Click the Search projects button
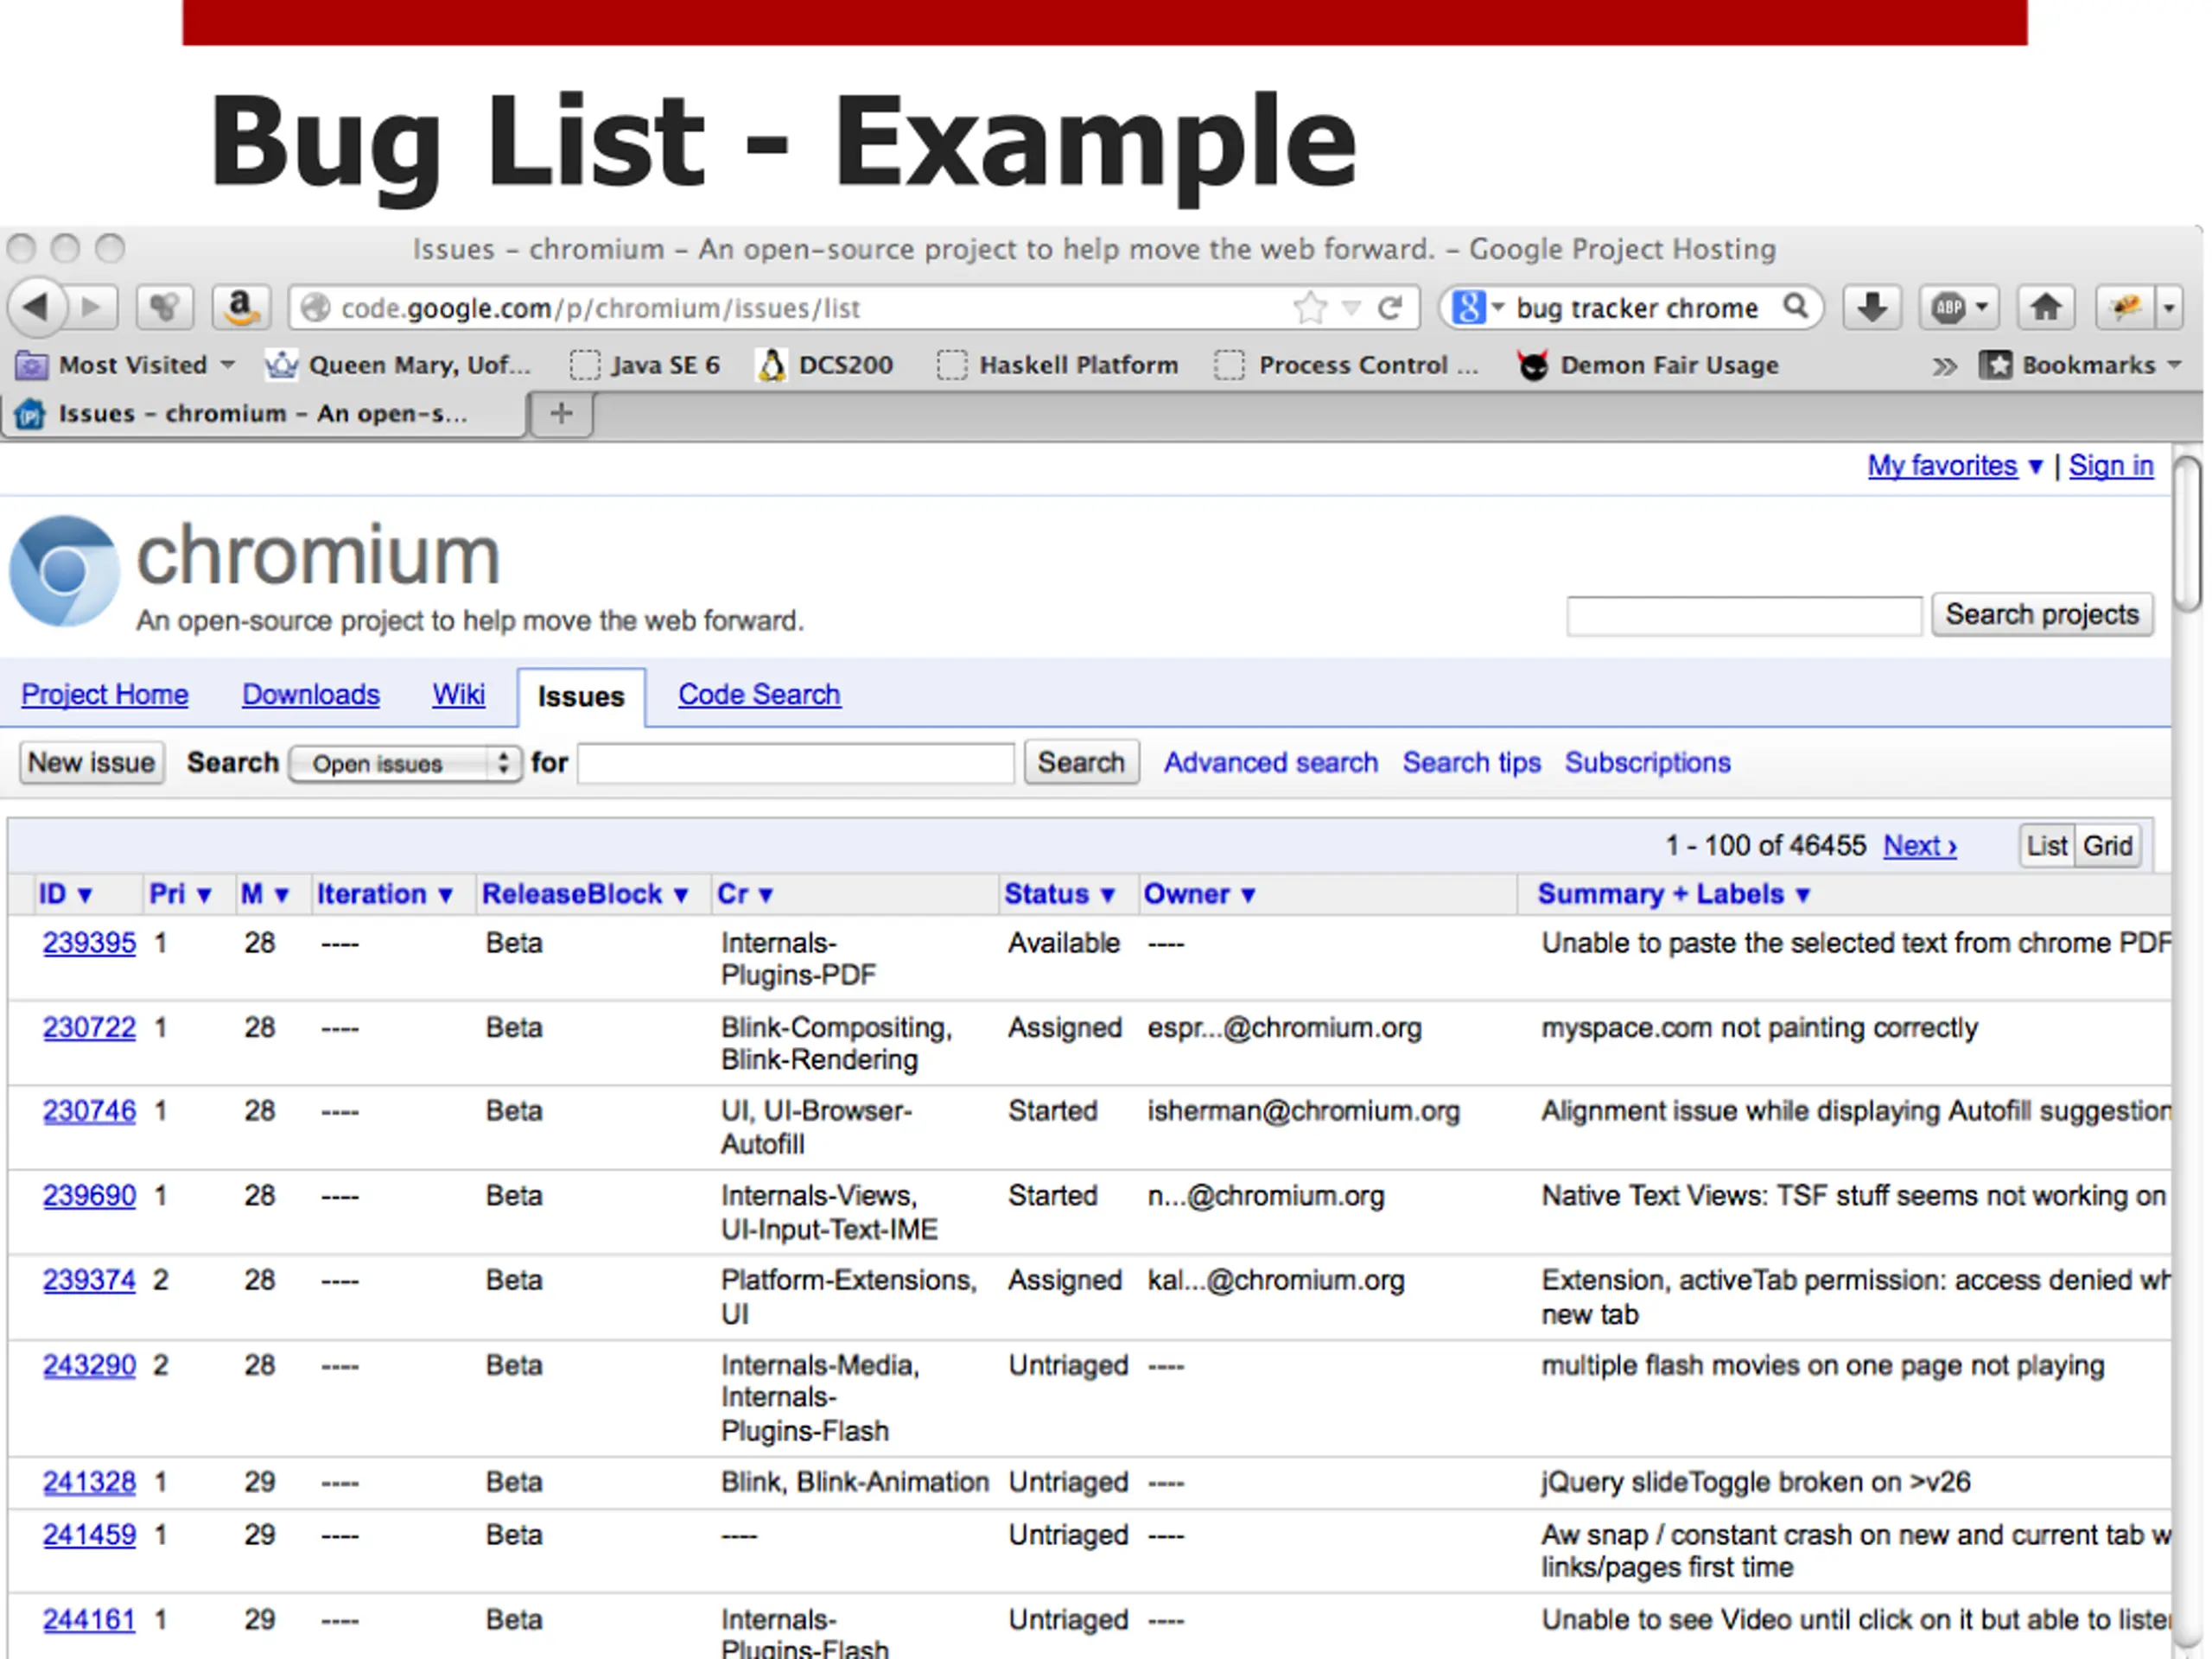Screen dimensions: 2212x1659 click(2042, 614)
